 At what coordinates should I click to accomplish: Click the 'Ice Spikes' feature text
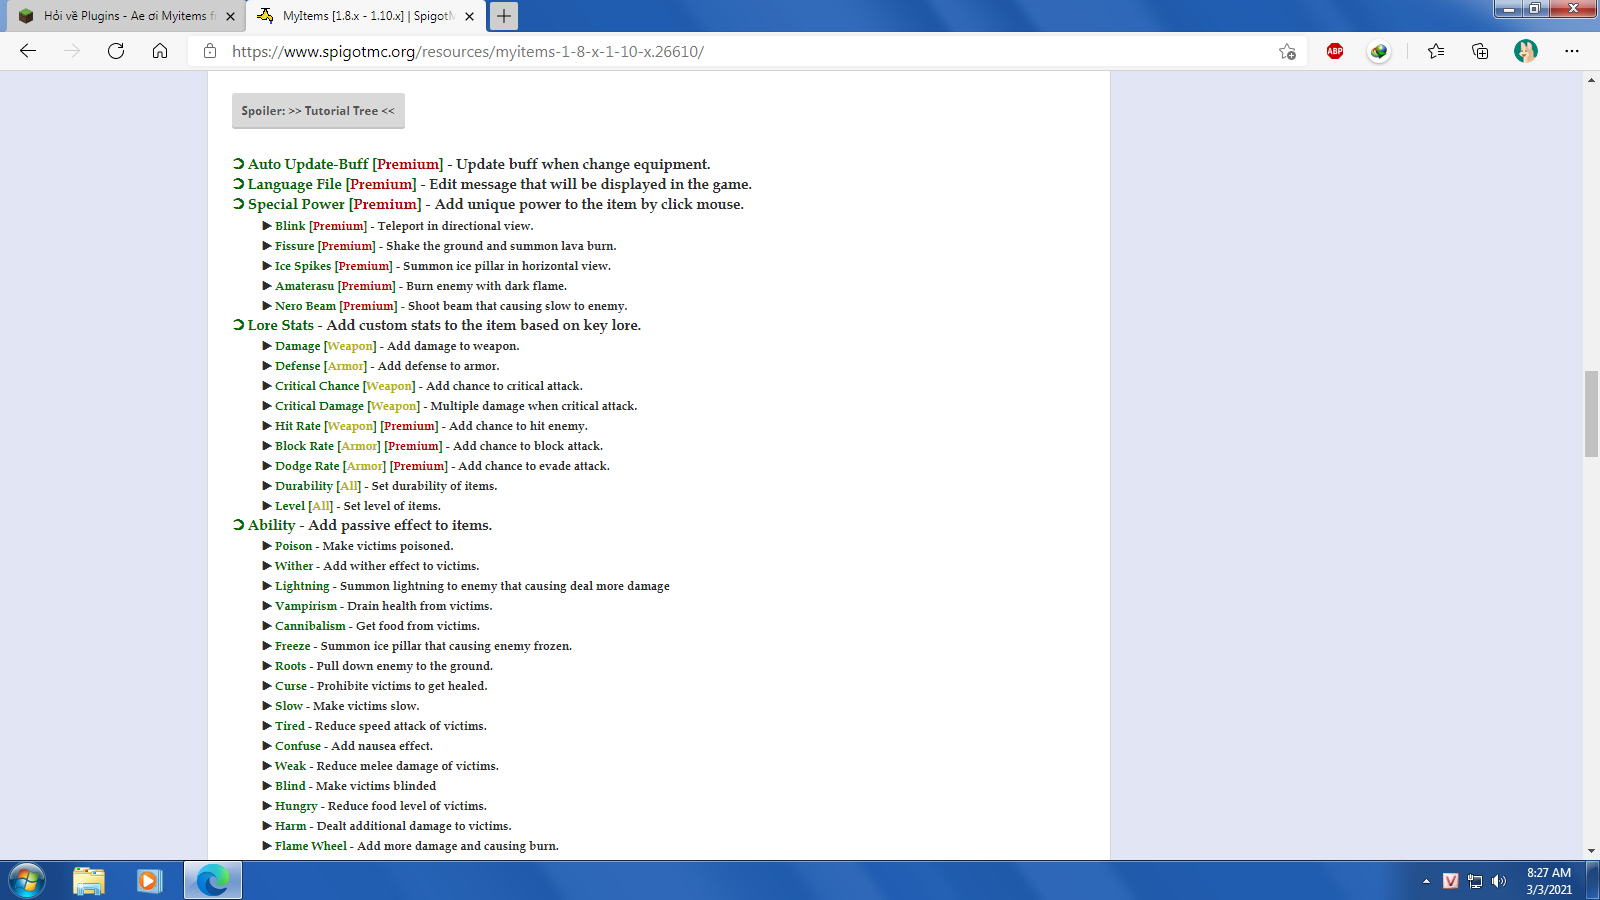coord(303,266)
